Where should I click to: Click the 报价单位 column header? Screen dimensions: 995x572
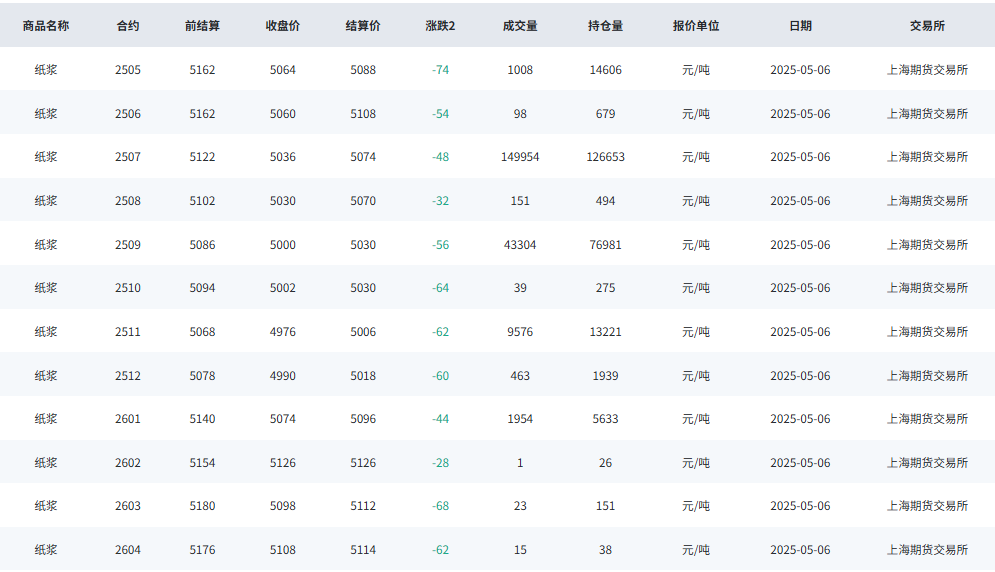point(696,26)
